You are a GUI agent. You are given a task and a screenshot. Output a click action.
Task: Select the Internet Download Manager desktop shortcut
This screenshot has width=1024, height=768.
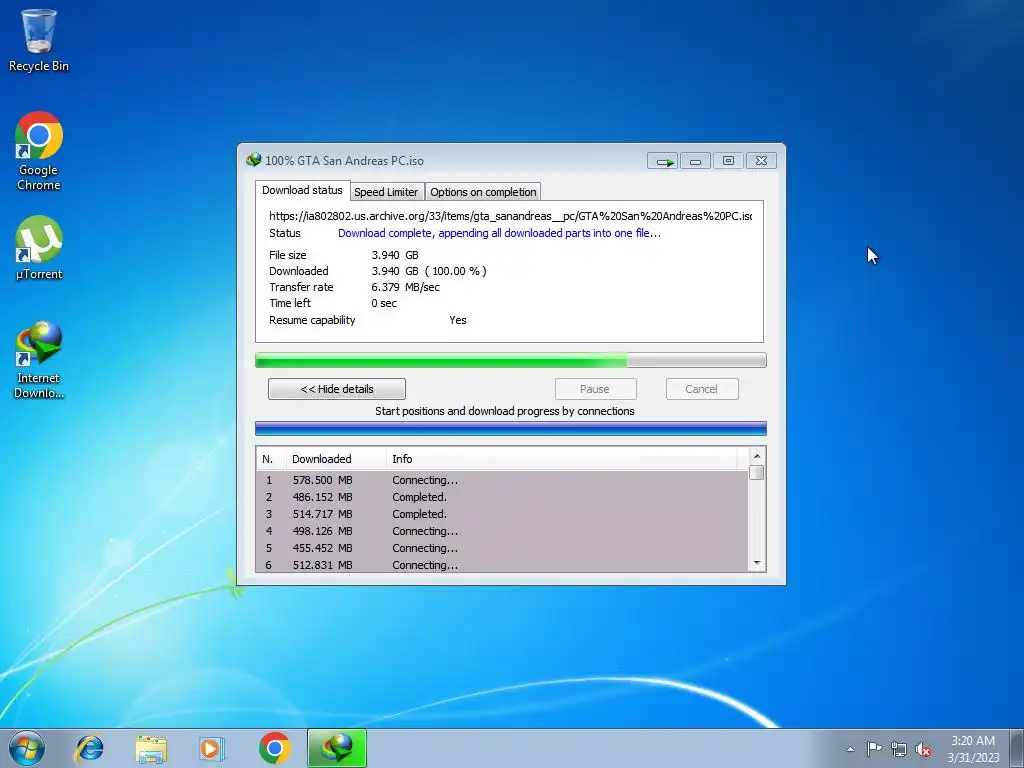39,360
